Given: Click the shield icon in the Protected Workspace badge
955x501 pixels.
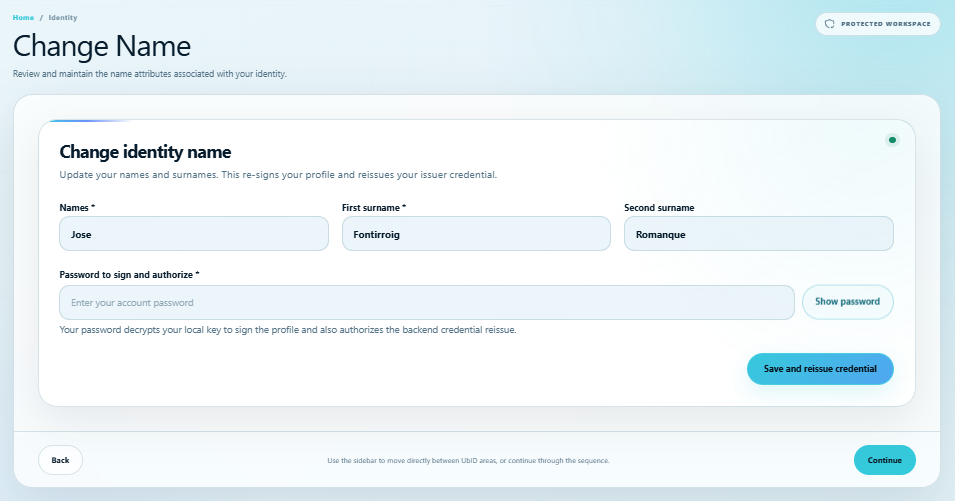Looking at the screenshot, I should click(829, 24).
